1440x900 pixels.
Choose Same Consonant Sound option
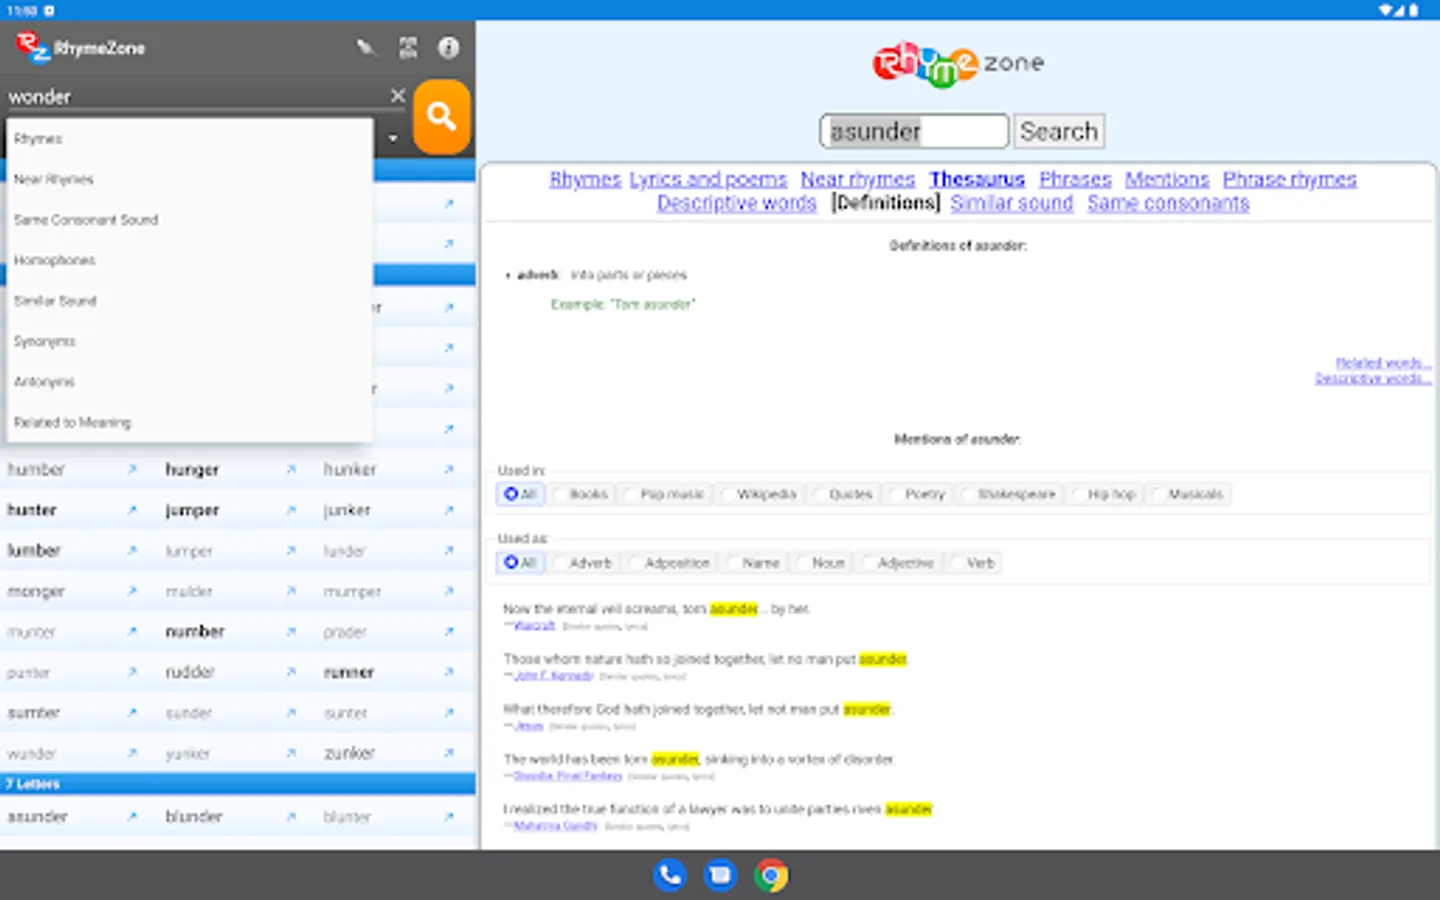(189, 220)
